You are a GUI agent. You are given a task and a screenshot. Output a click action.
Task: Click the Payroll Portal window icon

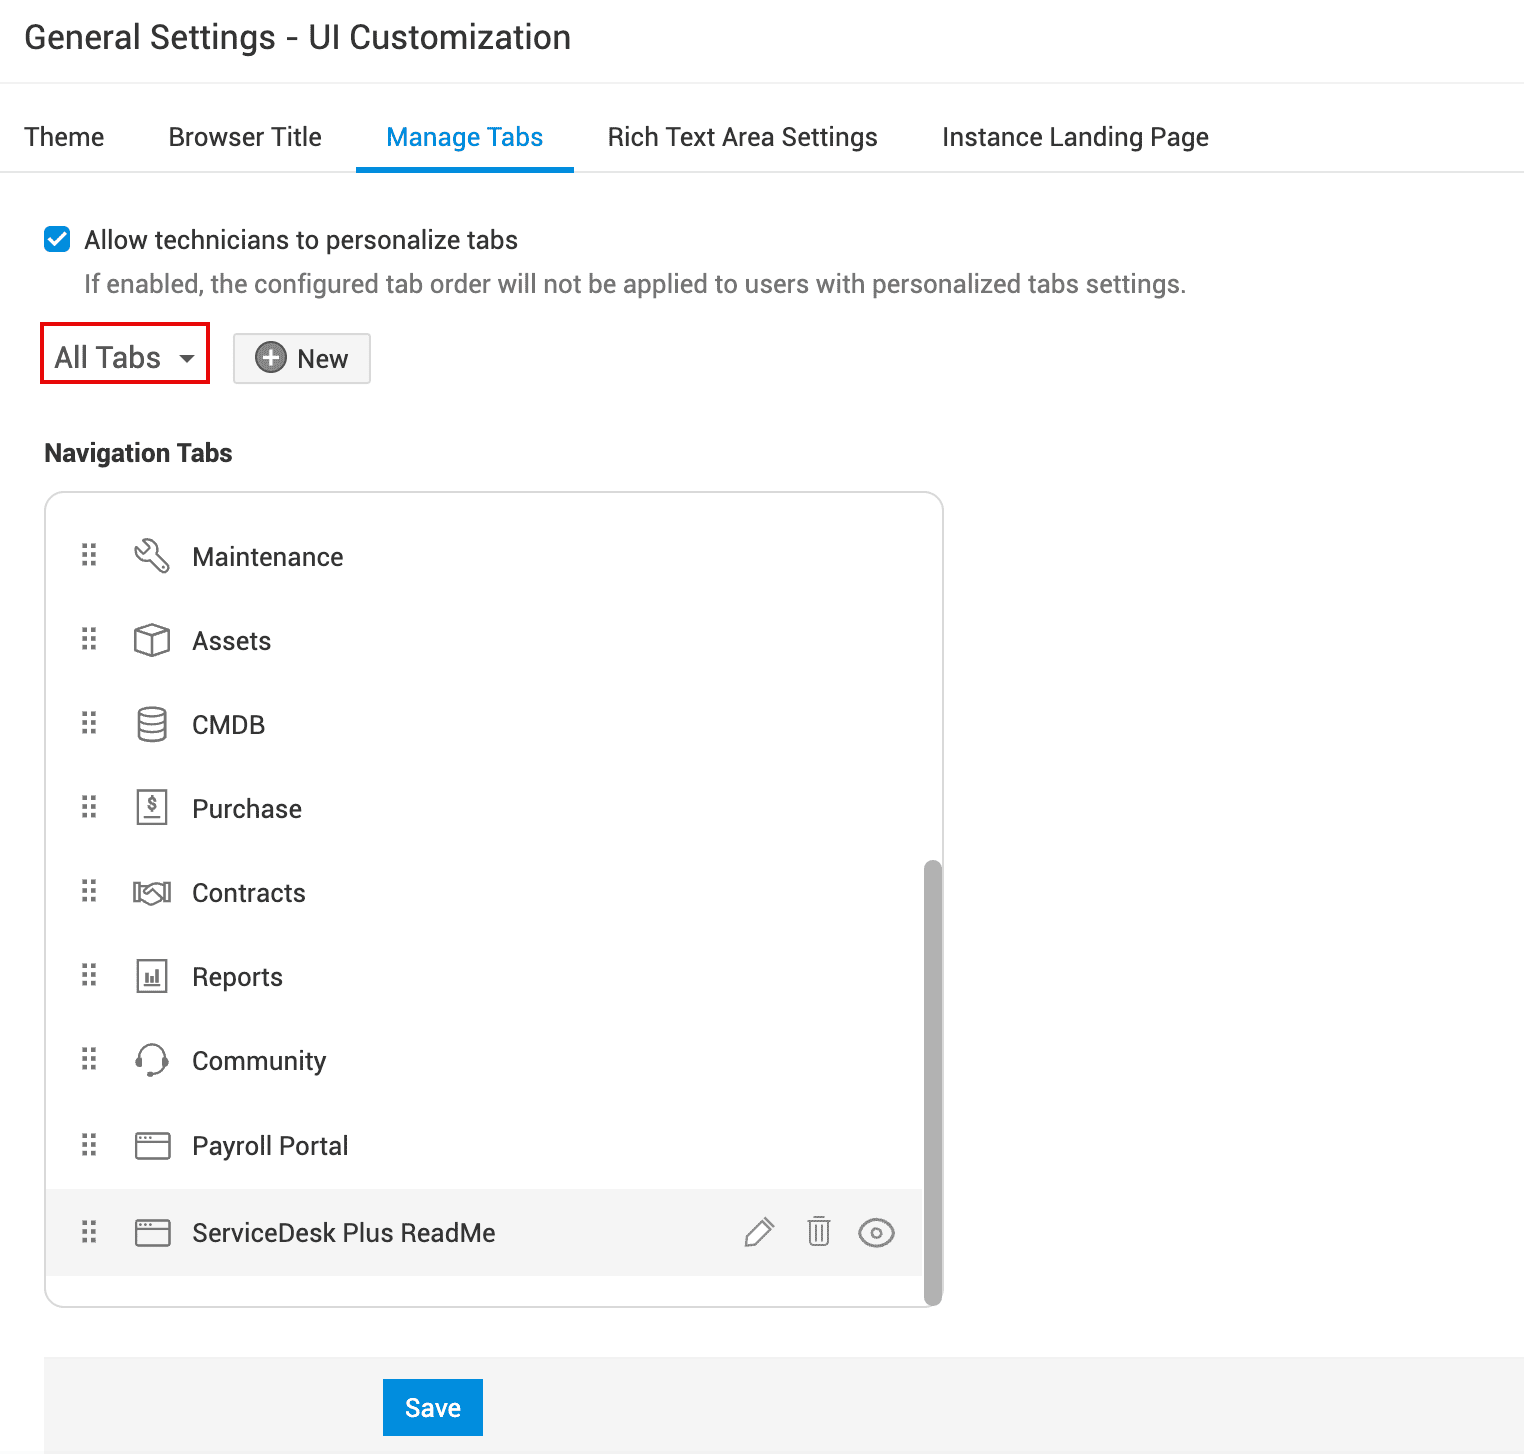152,1145
